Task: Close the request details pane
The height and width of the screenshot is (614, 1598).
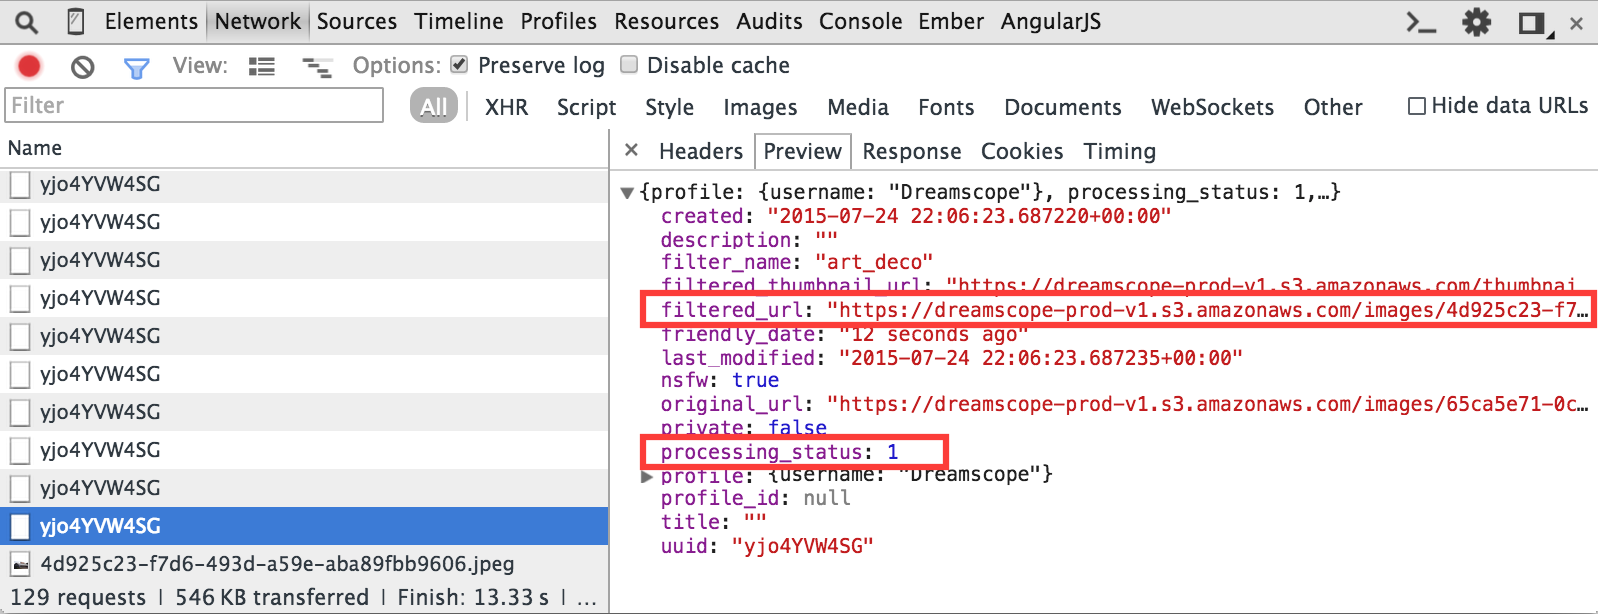Action: pos(631,150)
